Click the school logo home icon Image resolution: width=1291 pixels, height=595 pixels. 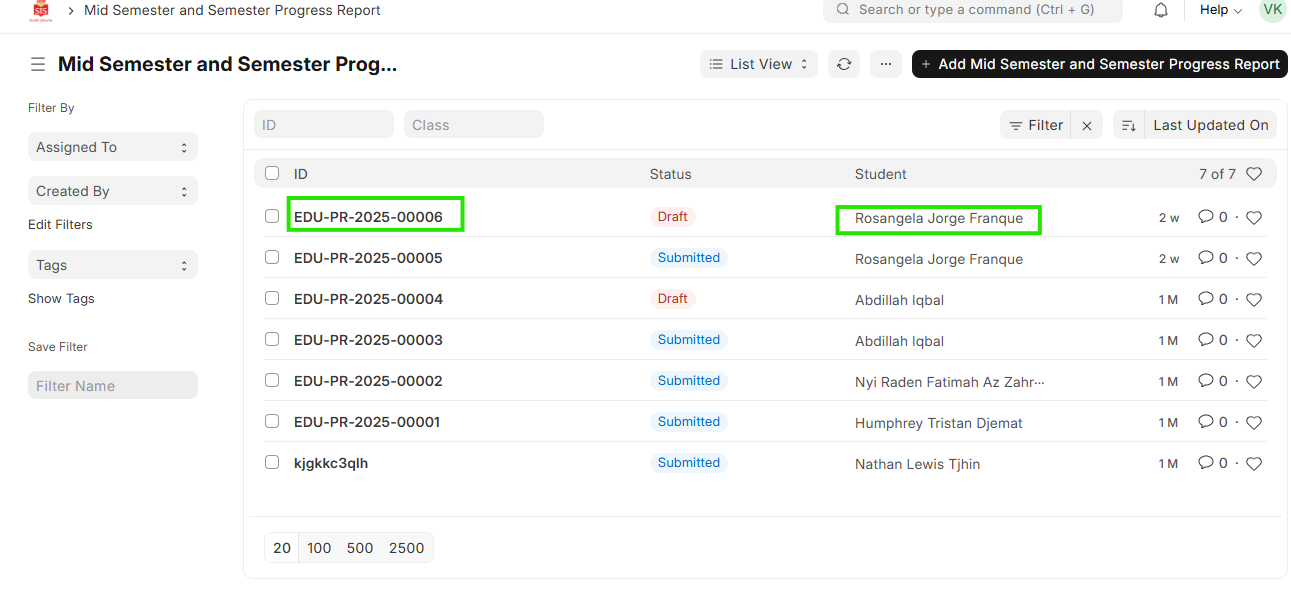tap(41, 11)
